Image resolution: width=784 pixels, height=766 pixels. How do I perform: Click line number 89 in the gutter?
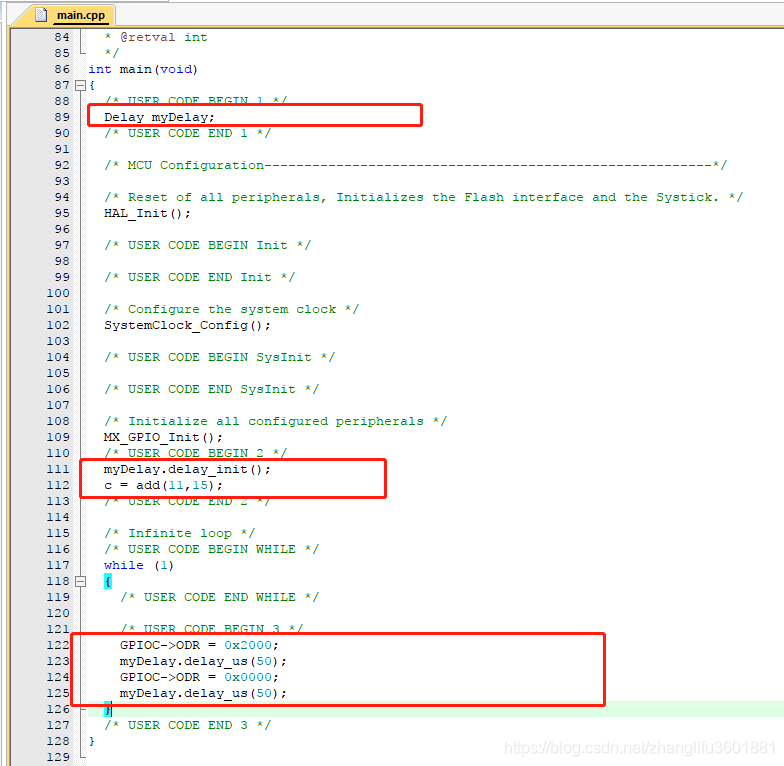(x=62, y=117)
